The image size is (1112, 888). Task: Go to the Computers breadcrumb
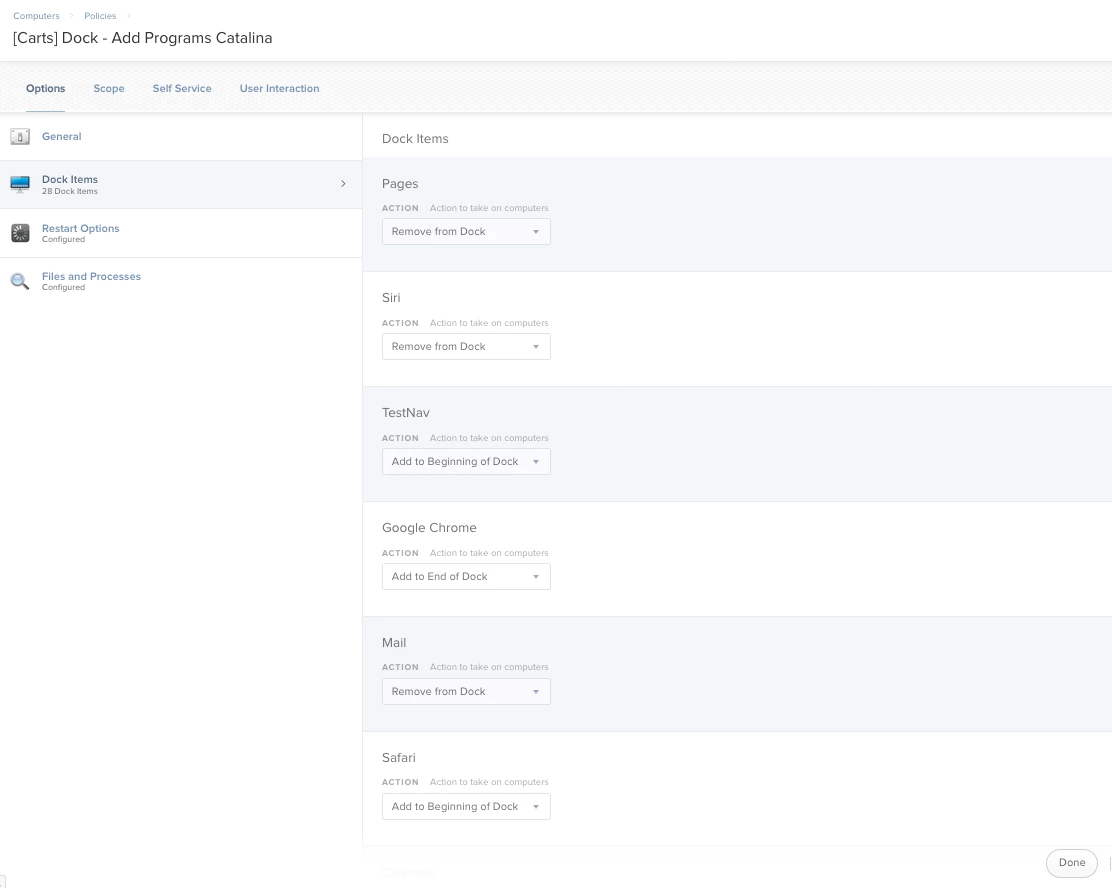[x=36, y=16]
